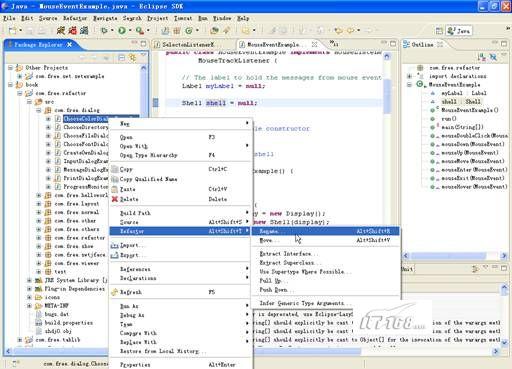Click the Import icon in context menu
Screen dimensions: 512x369
coord(115,246)
